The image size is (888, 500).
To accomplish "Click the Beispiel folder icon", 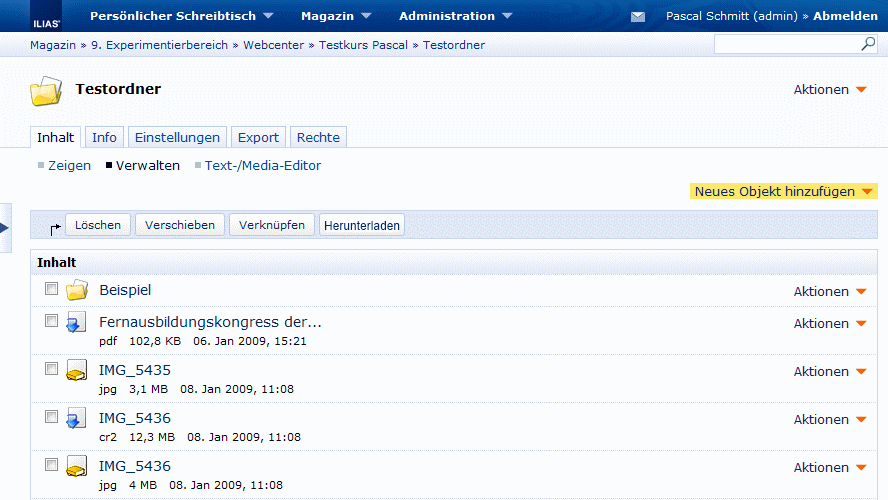I will pos(77,291).
